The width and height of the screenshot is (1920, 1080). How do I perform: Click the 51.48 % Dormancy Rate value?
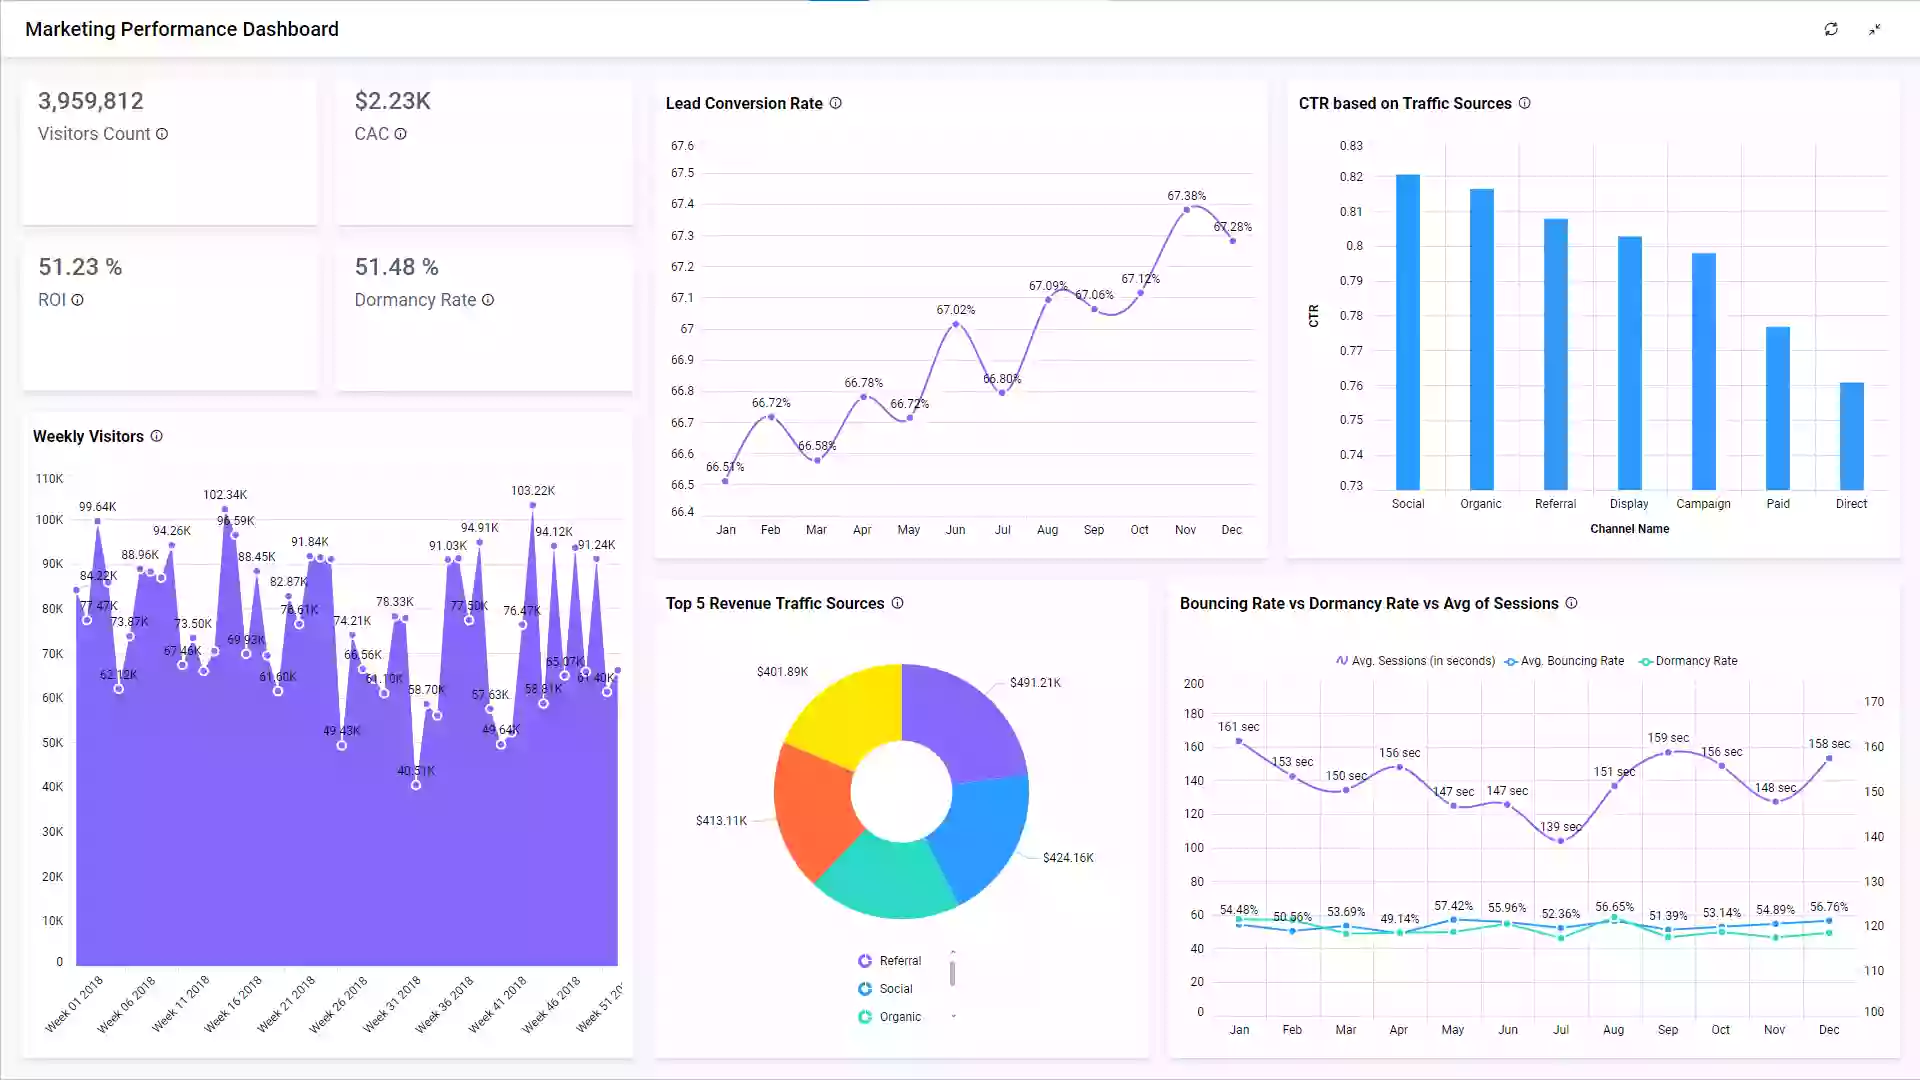click(397, 267)
